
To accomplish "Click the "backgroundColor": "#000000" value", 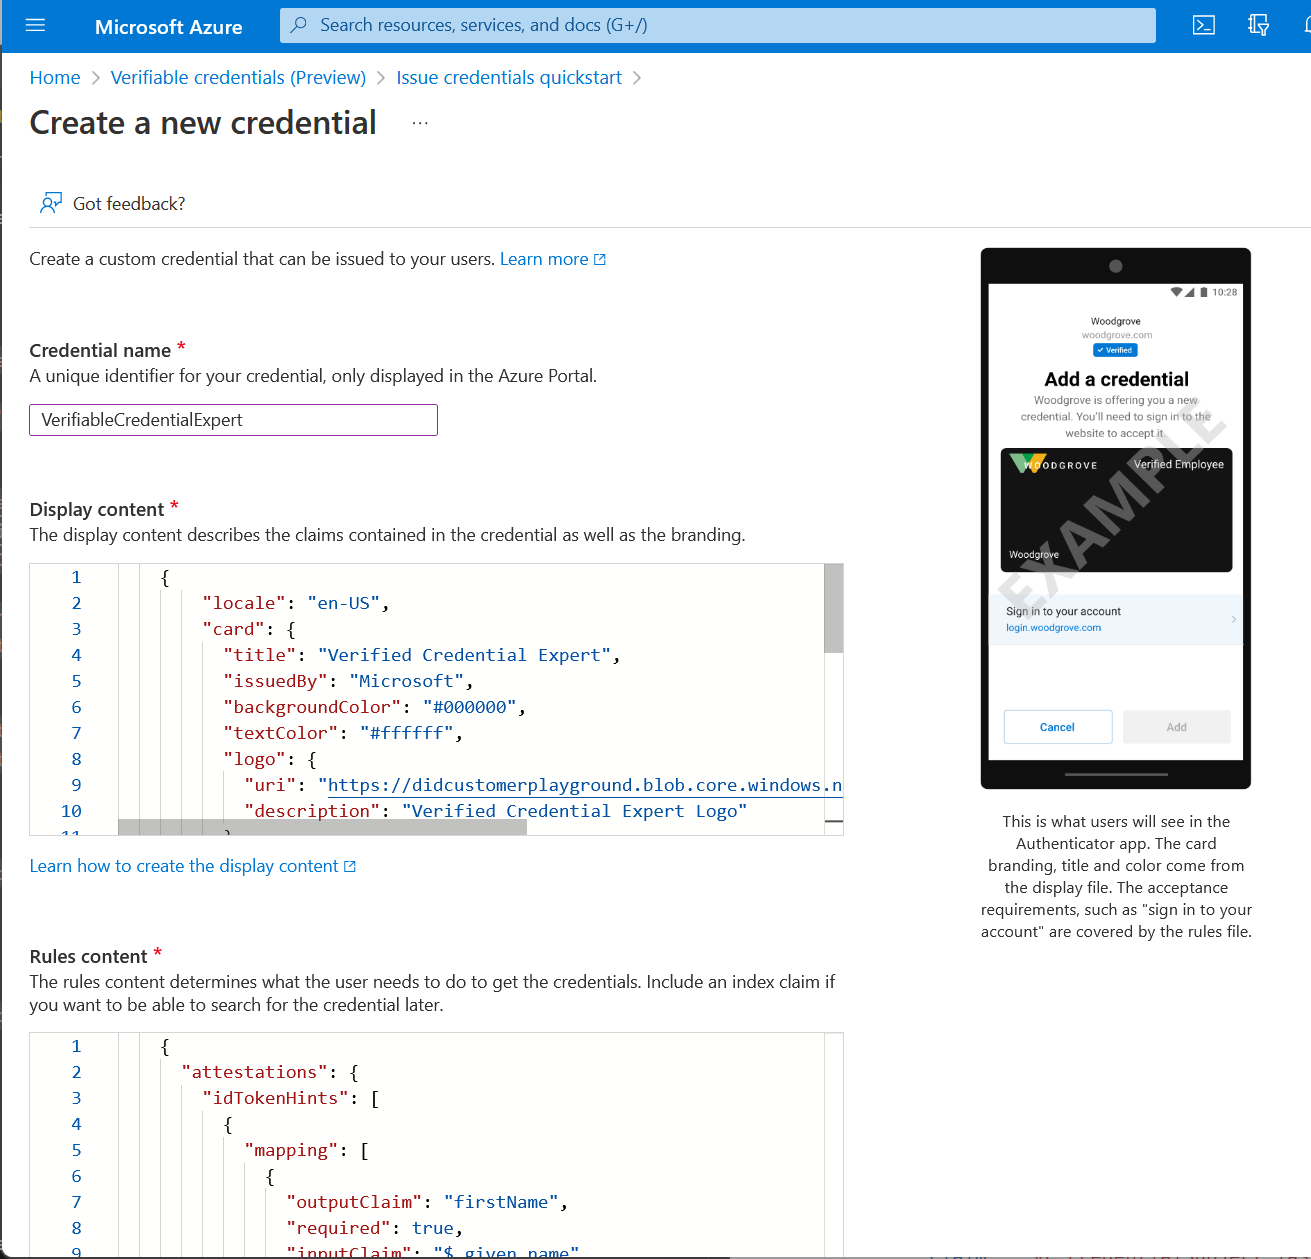I will pyautogui.click(x=469, y=707).
